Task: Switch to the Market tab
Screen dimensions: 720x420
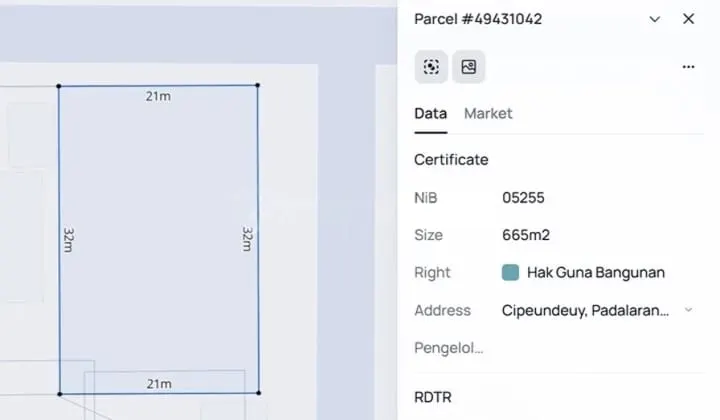Action: pyautogui.click(x=488, y=113)
